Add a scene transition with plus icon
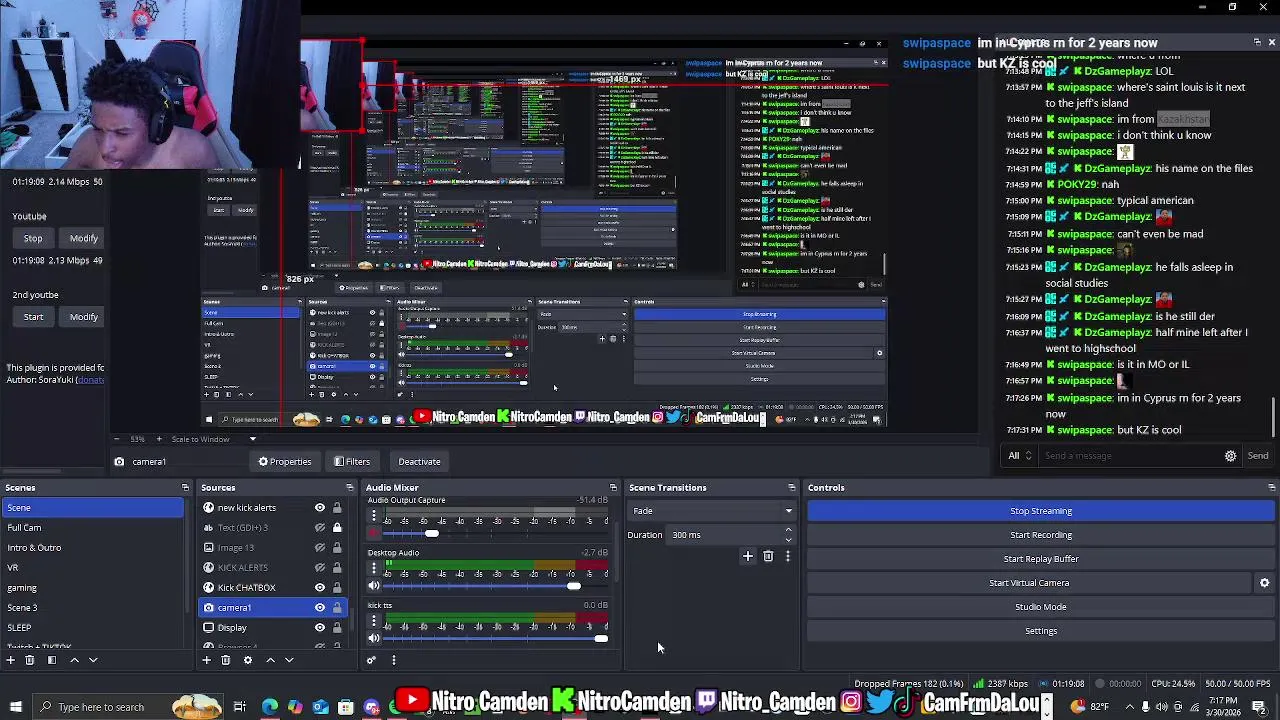1280x720 pixels. 747,556
